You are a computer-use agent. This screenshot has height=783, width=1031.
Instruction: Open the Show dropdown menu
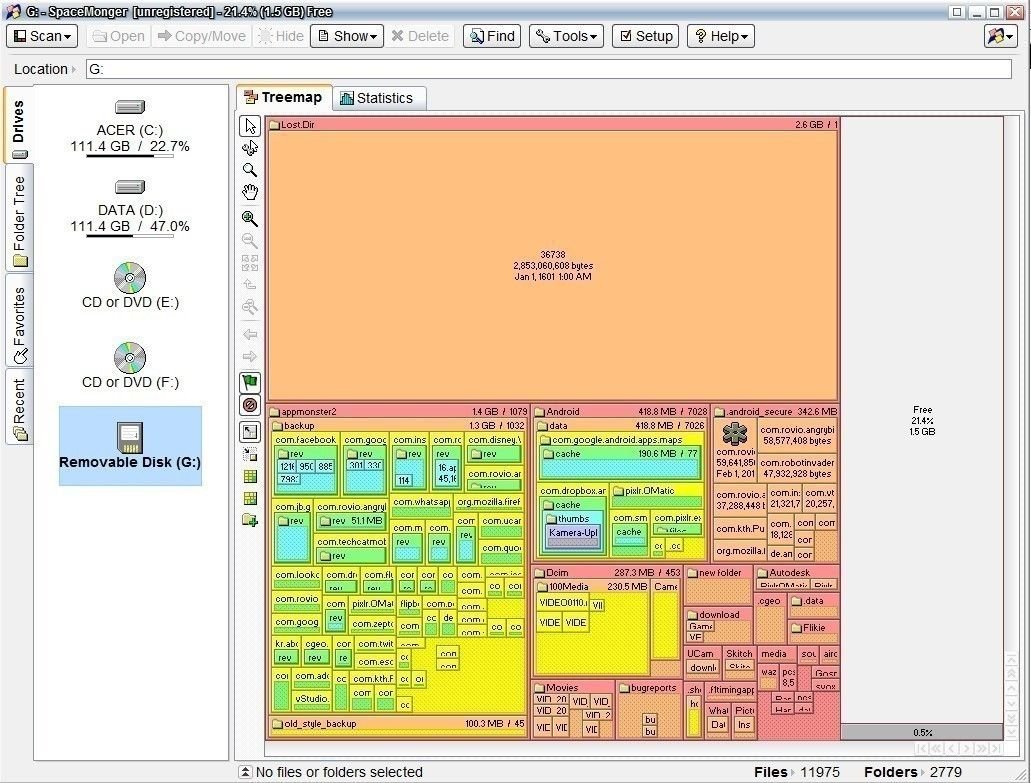347,36
